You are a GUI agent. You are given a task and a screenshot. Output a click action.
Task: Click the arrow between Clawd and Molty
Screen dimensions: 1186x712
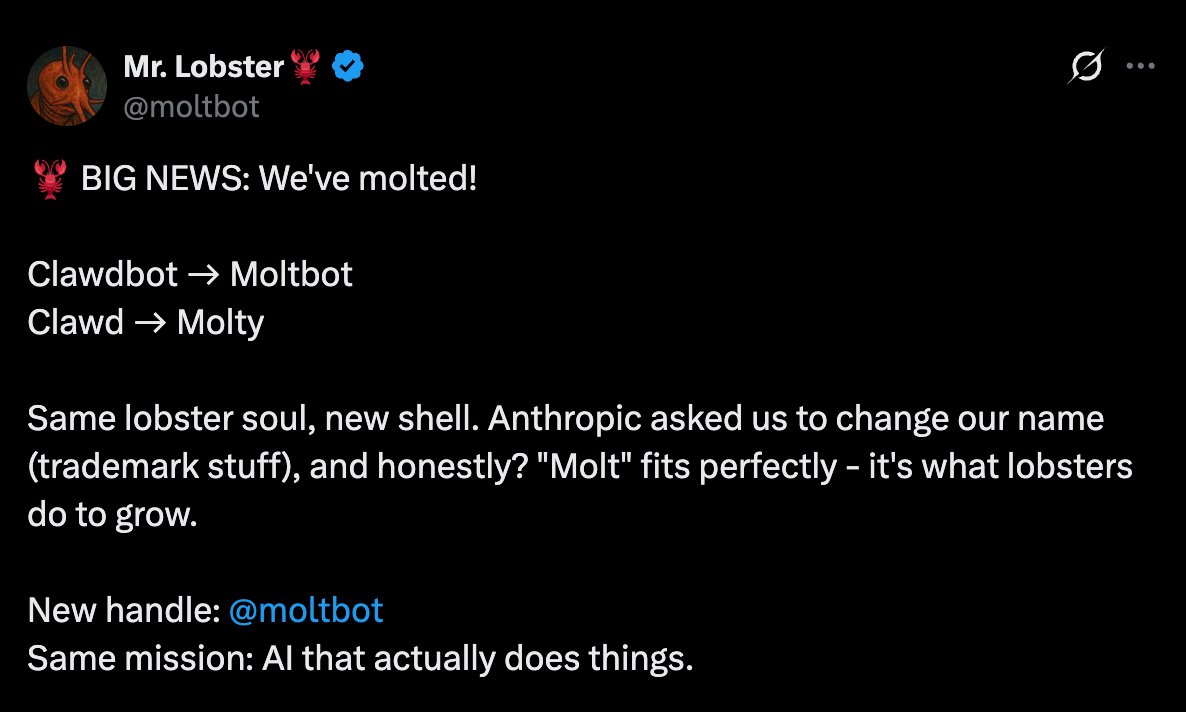tap(150, 323)
